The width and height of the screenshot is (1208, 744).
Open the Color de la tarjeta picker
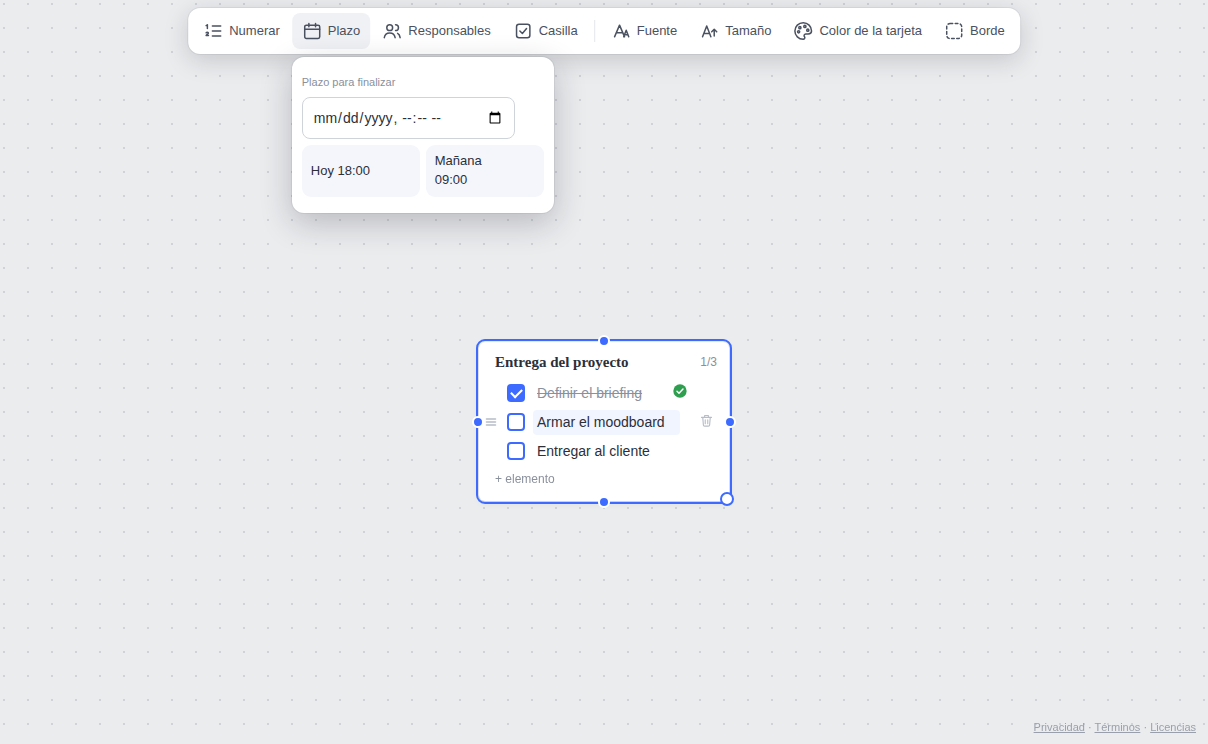pos(858,31)
